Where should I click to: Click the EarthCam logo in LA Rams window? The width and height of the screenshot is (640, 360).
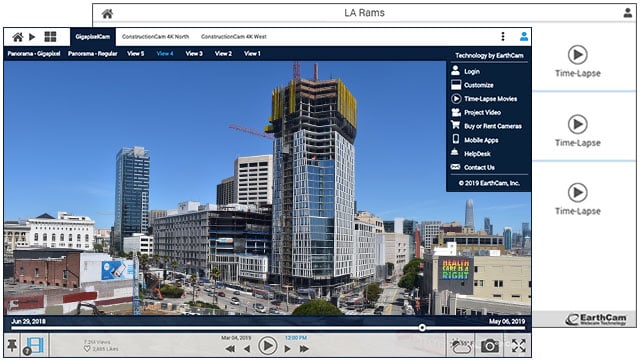[x=596, y=320]
